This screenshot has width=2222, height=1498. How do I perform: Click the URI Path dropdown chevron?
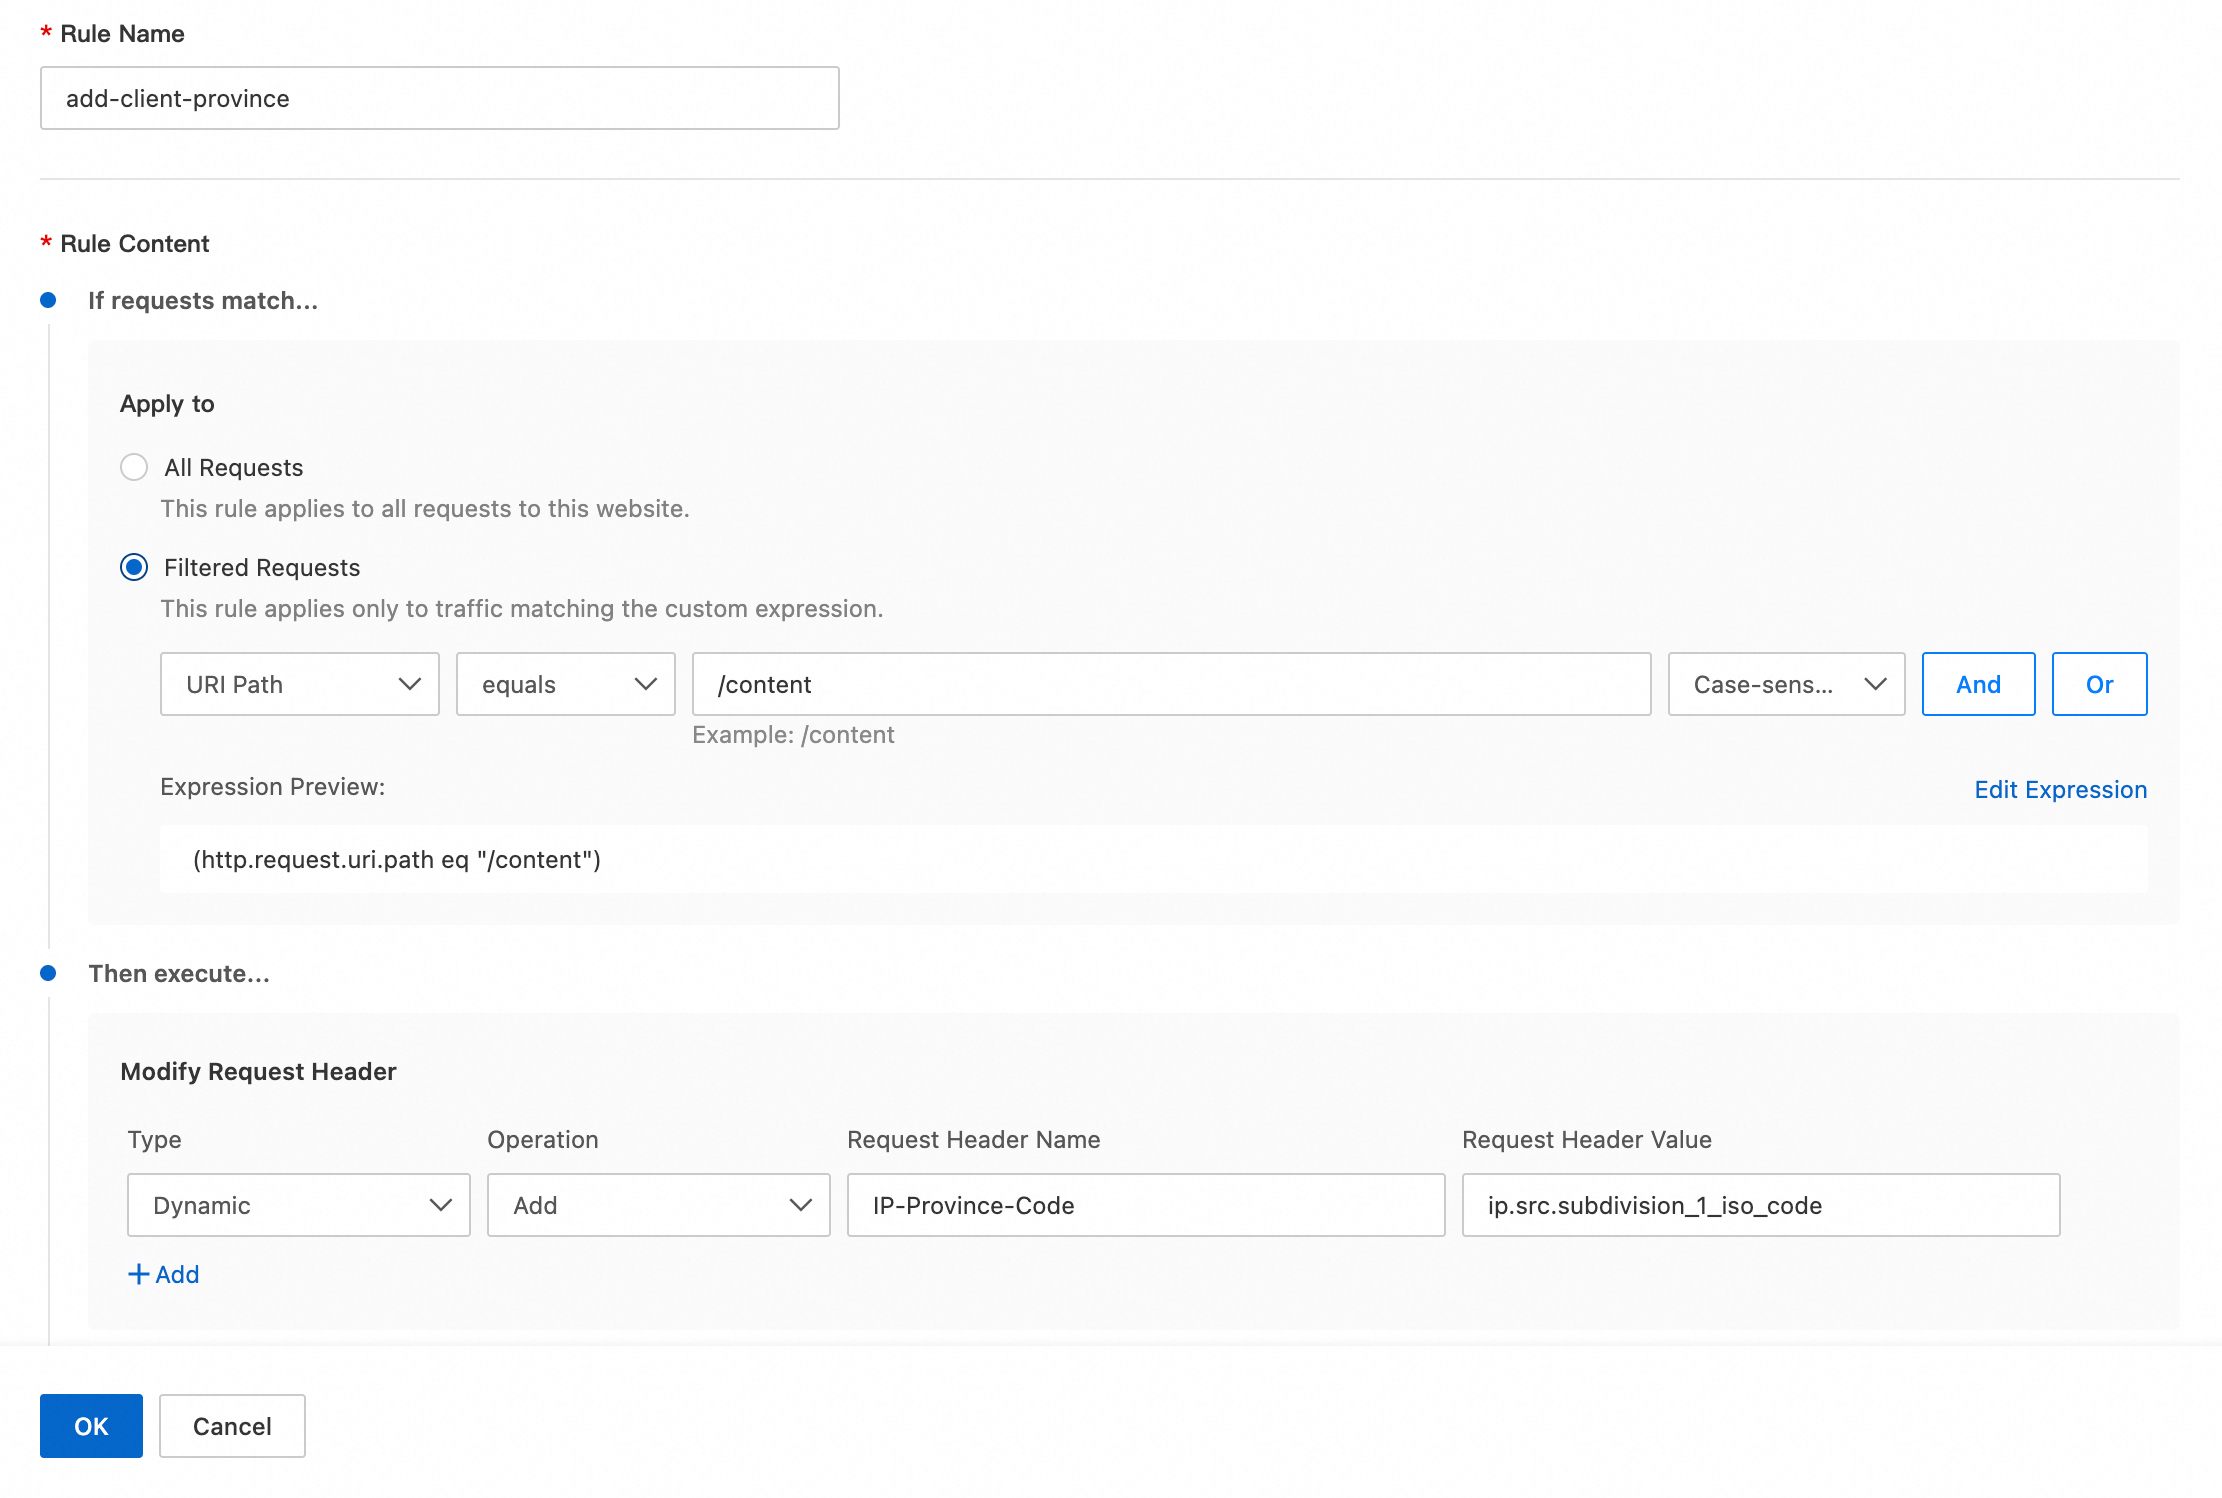[409, 684]
